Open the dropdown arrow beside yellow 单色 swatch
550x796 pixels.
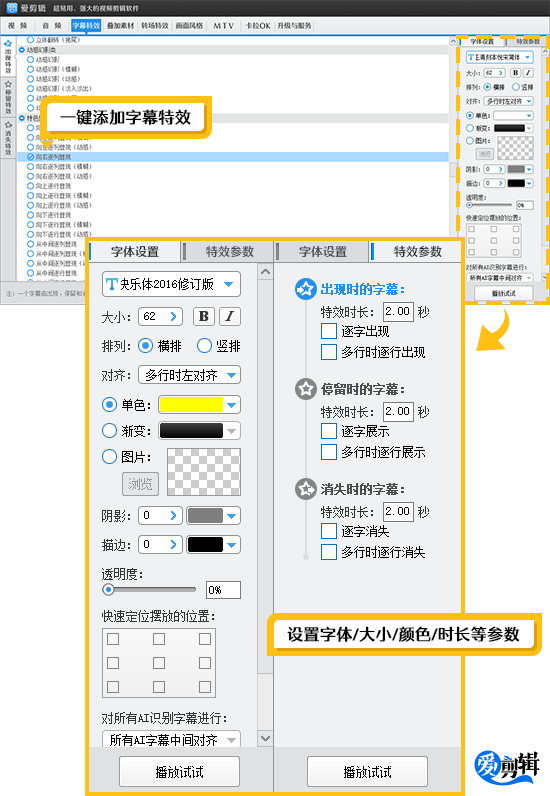[x=232, y=405]
